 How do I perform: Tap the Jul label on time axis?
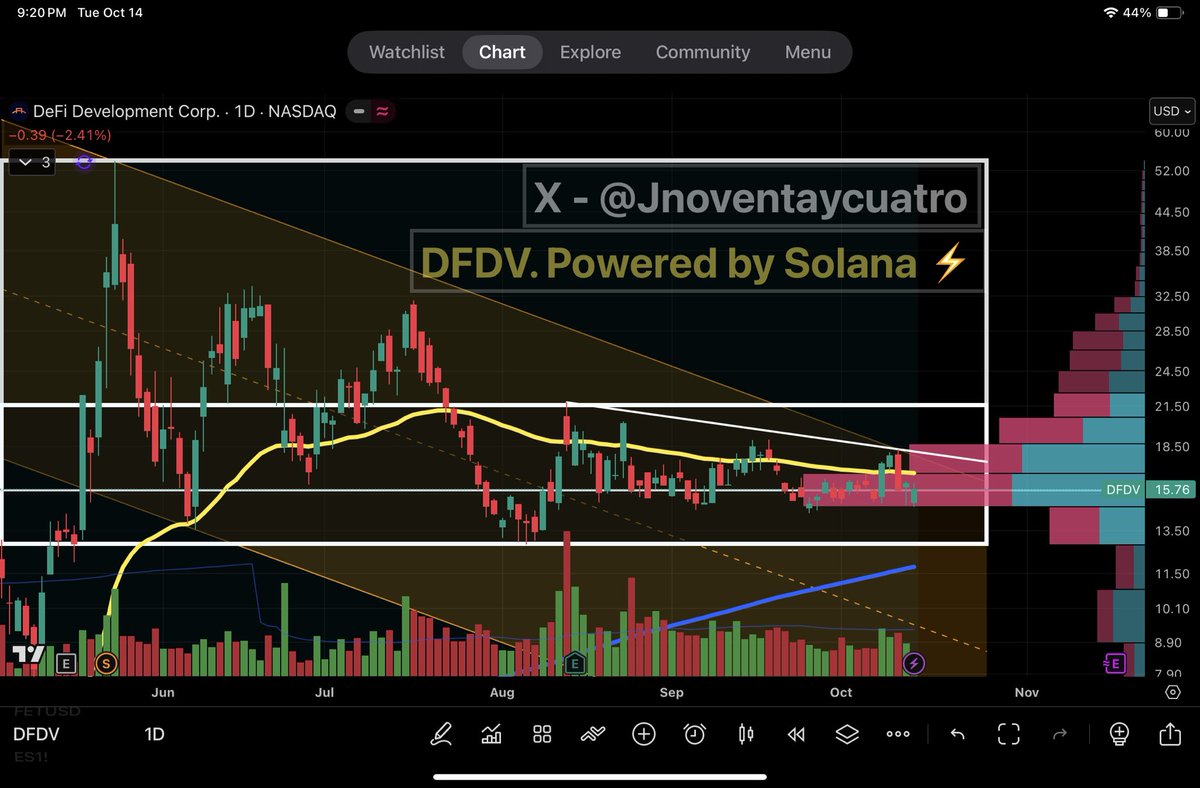323,692
